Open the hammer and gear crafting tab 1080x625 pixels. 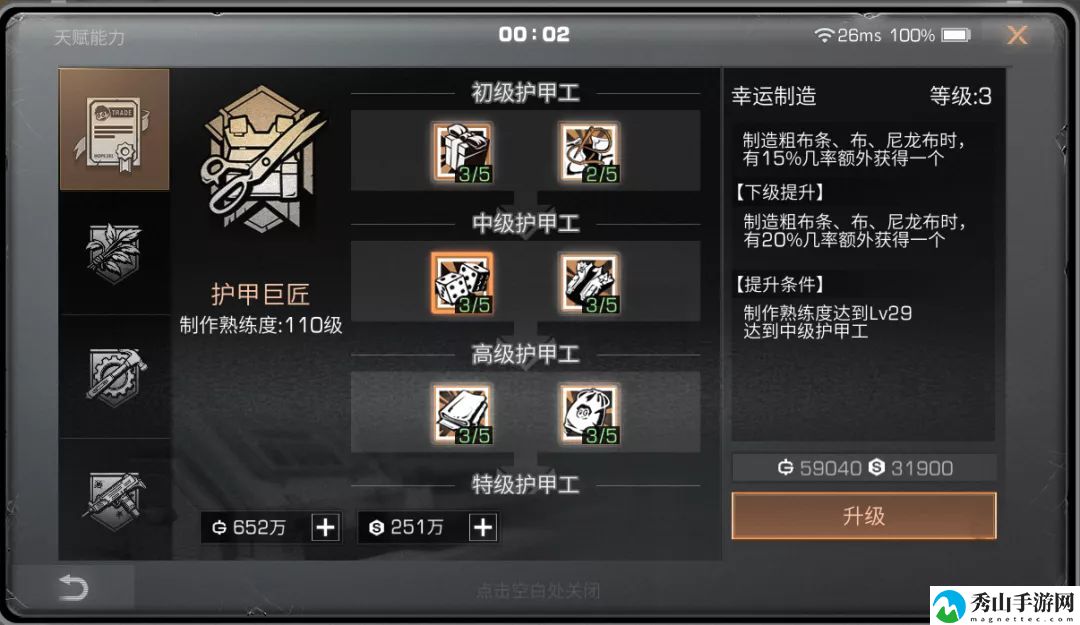114,376
